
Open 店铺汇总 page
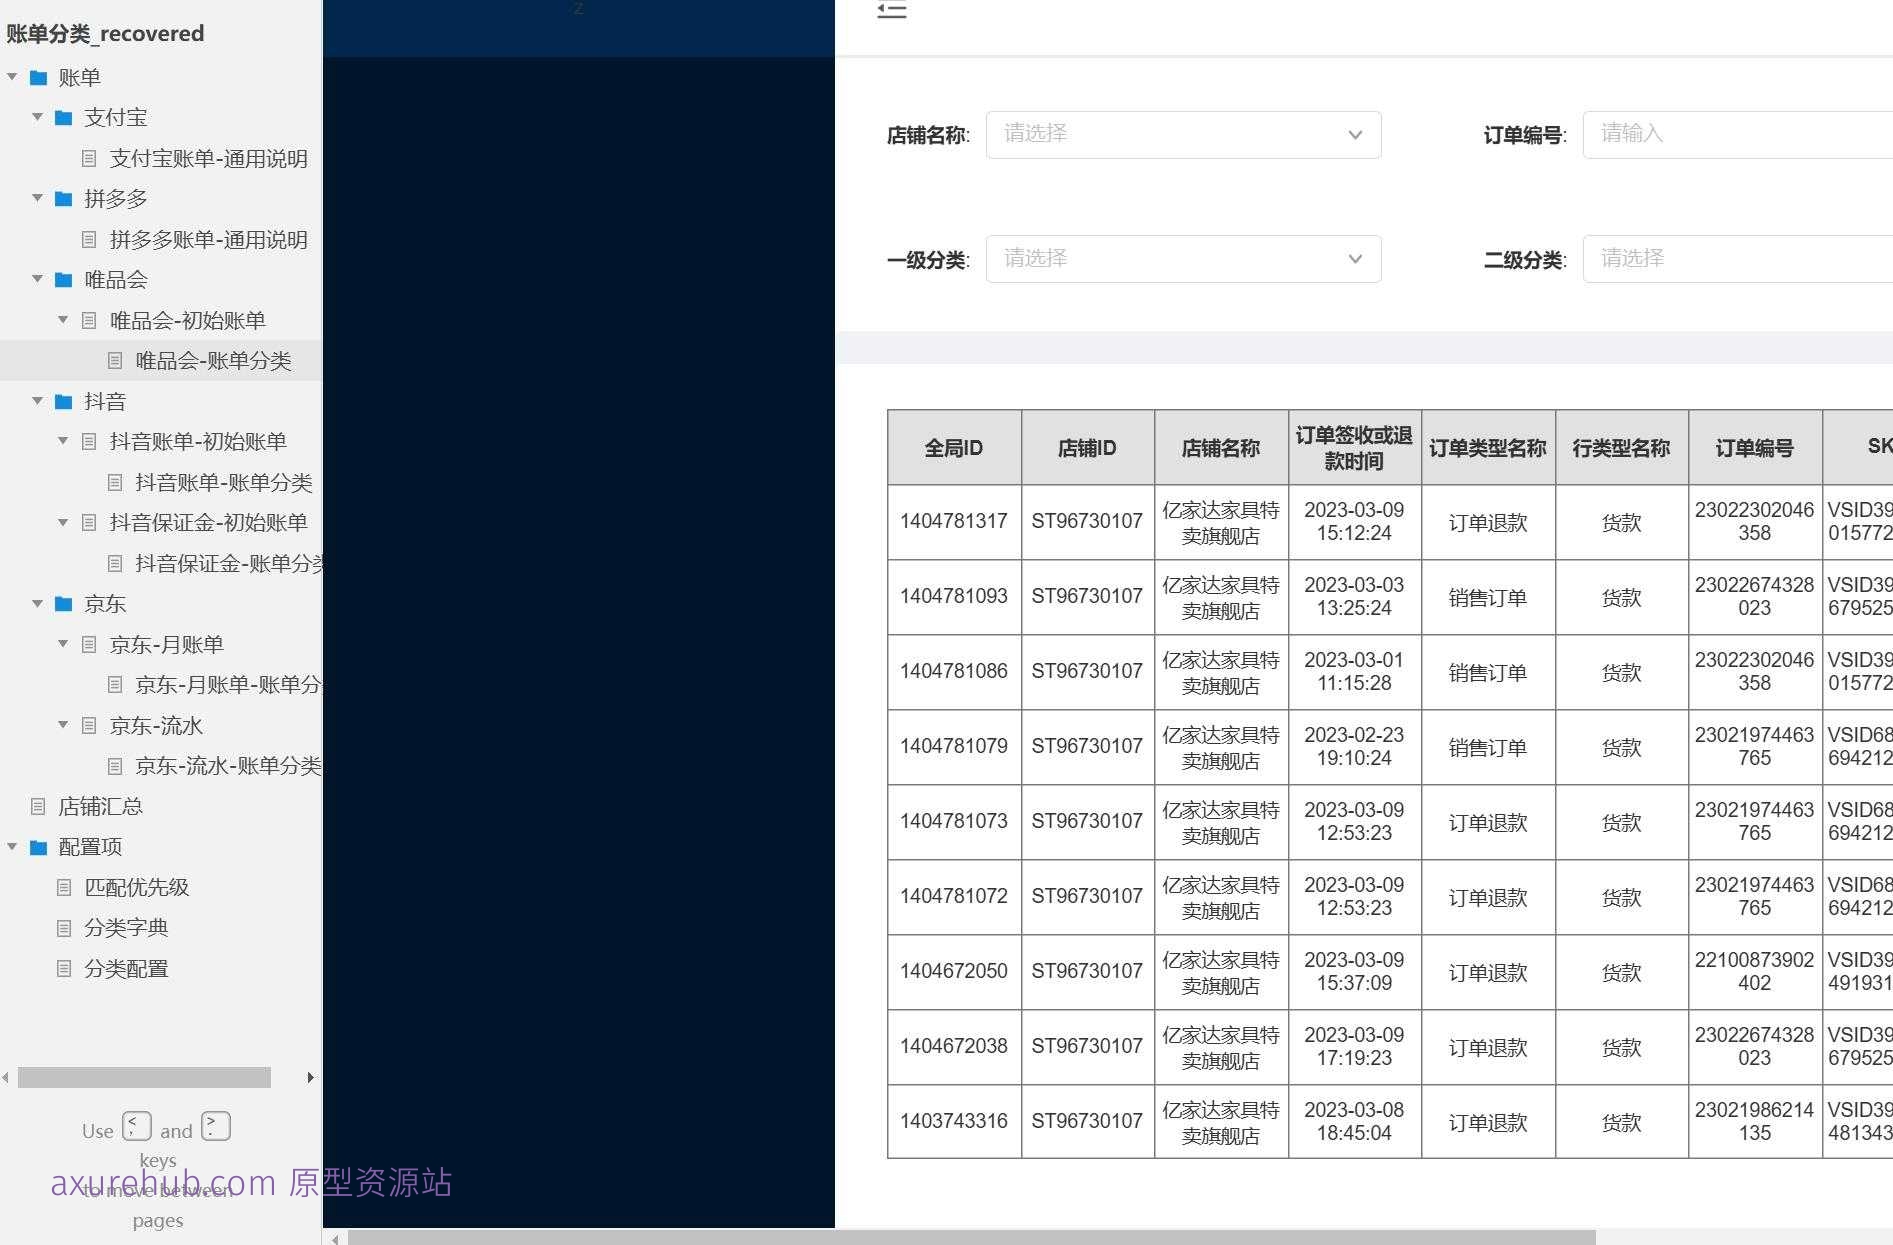(100, 806)
